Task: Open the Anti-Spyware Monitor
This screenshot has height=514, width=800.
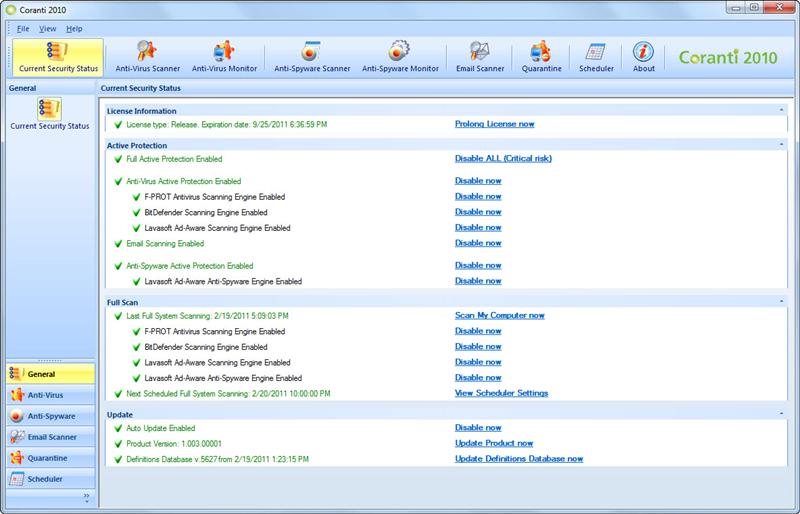Action: click(x=400, y=57)
